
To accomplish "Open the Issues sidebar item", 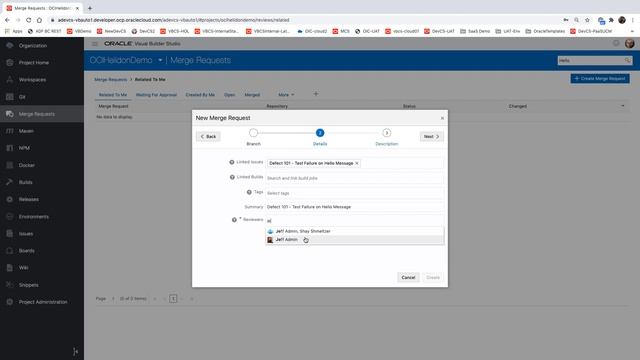I will [26, 234].
